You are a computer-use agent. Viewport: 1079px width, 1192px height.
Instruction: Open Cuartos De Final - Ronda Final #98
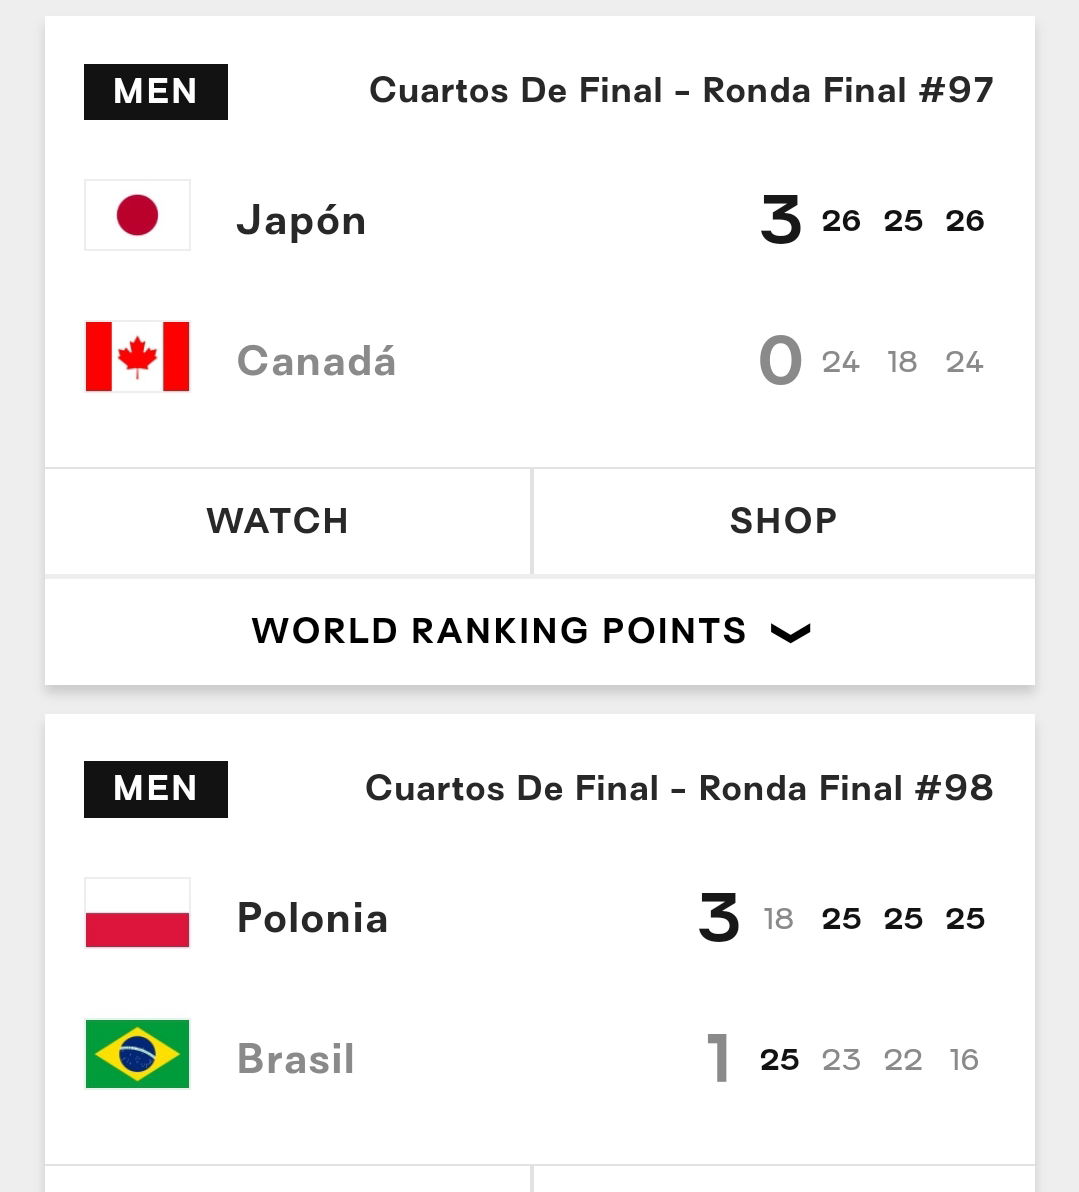coord(679,788)
